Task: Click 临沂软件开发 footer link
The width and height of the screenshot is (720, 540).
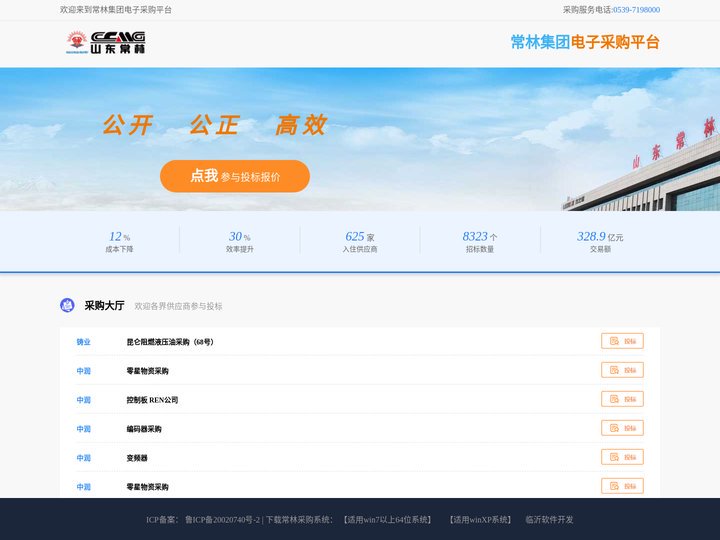Action: tap(549, 519)
